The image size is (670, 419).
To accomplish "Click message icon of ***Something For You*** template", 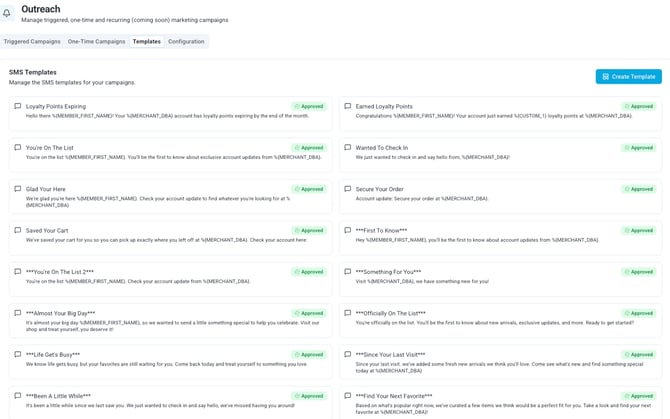I will pos(347,272).
